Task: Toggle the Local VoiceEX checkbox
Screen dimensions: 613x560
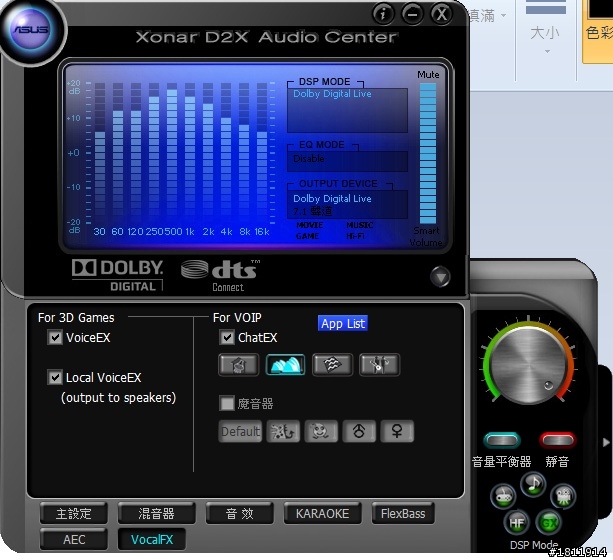Action: point(55,377)
